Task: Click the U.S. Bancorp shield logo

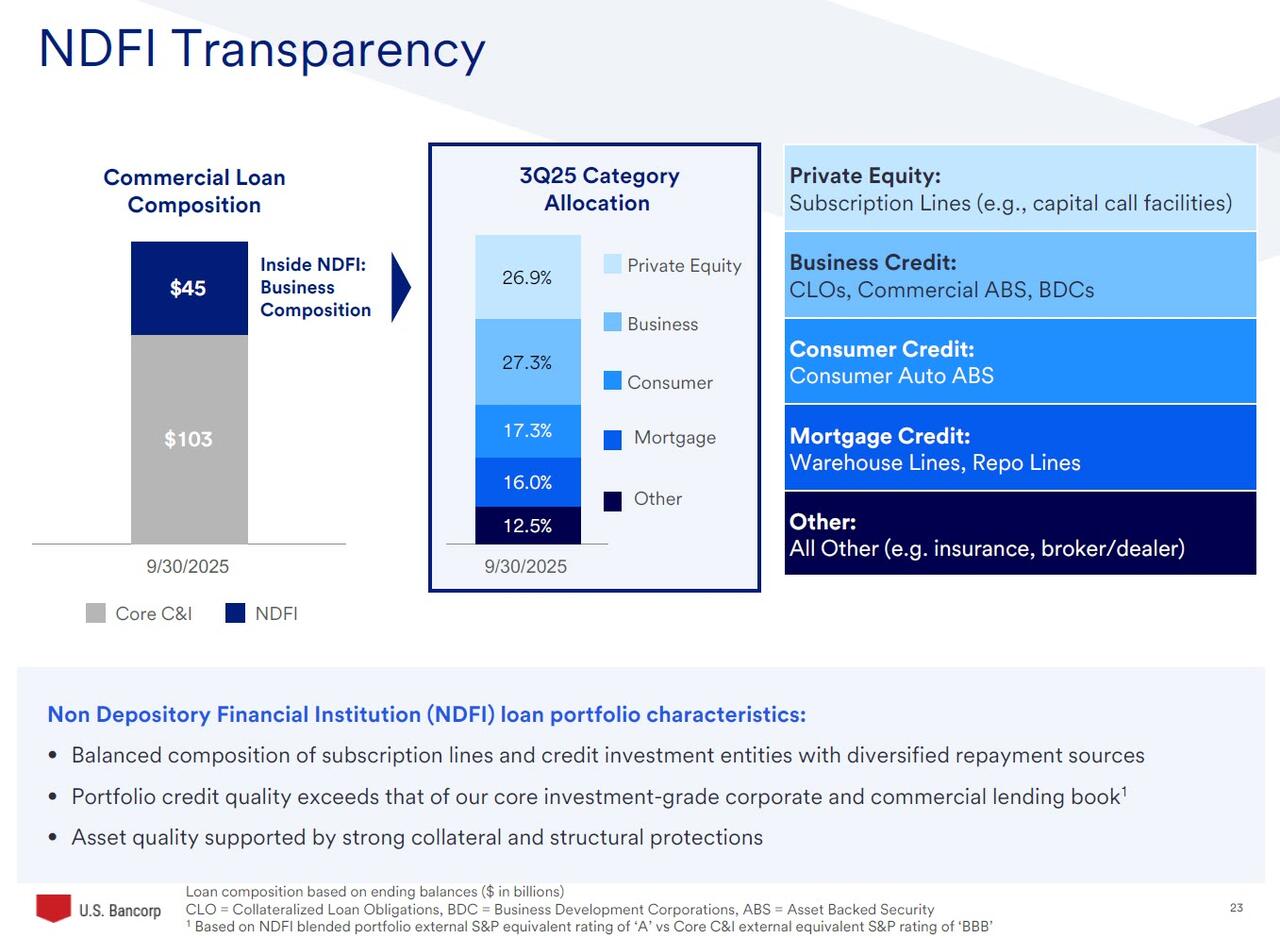Action: 54,908
